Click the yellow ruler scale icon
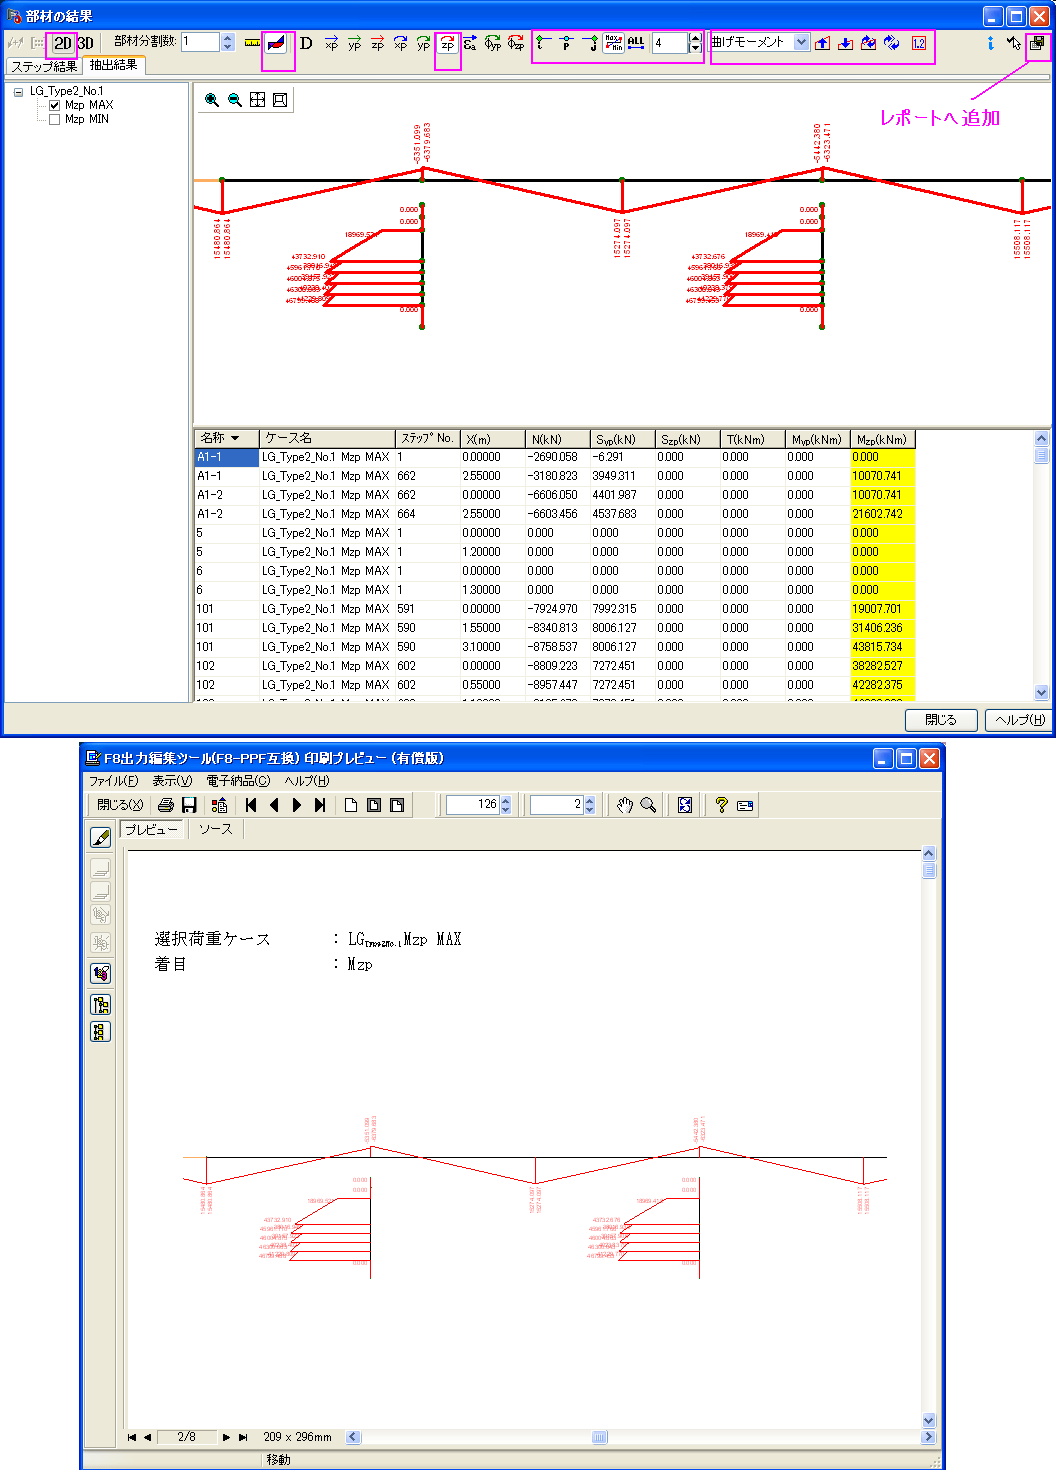 pos(252,43)
